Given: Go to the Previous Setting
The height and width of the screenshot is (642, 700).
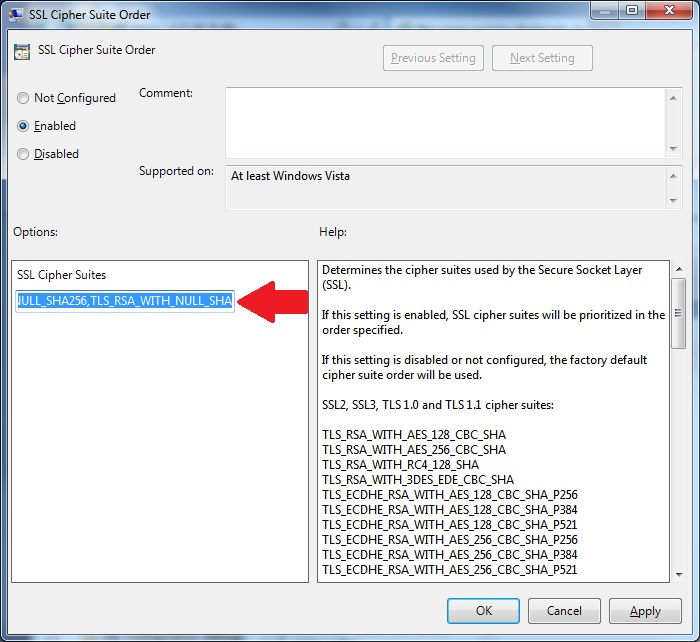Looking at the screenshot, I should coord(434,58).
